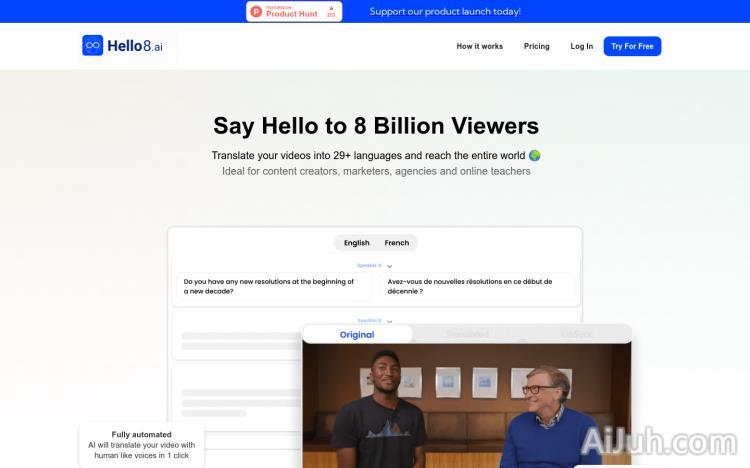Image resolution: width=750 pixels, height=468 pixels.
Task: Expand the Speaker A dropdown chevron
Action: [x=389, y=266]
